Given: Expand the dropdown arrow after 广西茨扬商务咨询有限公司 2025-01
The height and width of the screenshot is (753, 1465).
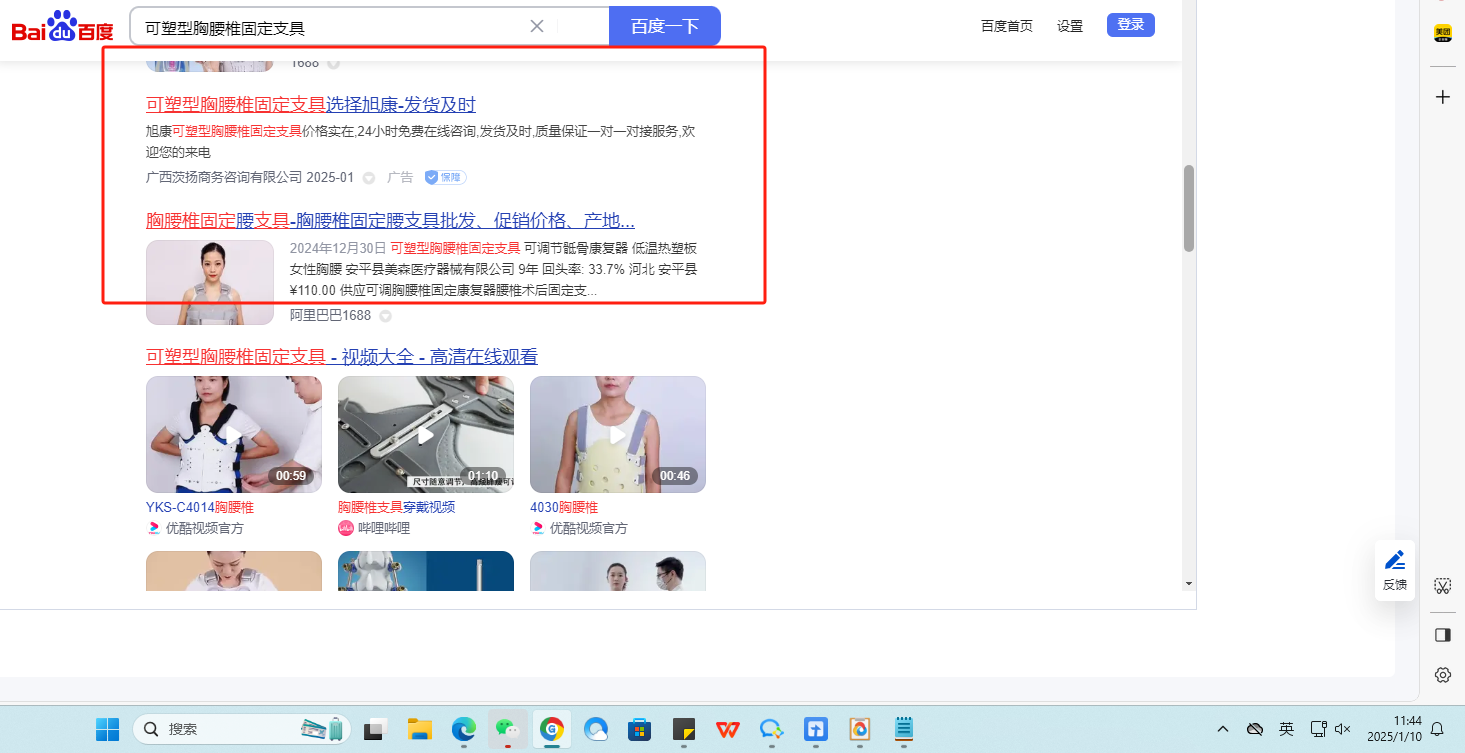Looking at the screenshot, I should coord(369,178).
